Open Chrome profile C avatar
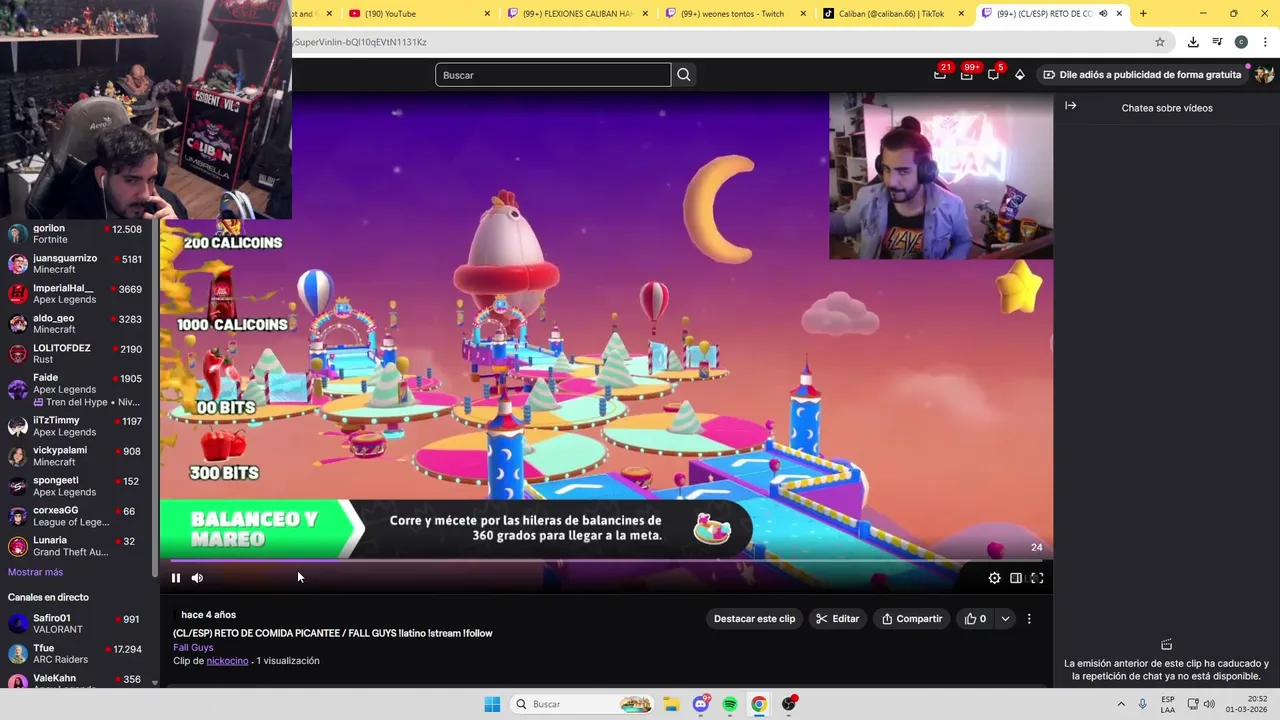Screen dimensions: 1280x720 pyautogui.click(x=1241, y=42)
